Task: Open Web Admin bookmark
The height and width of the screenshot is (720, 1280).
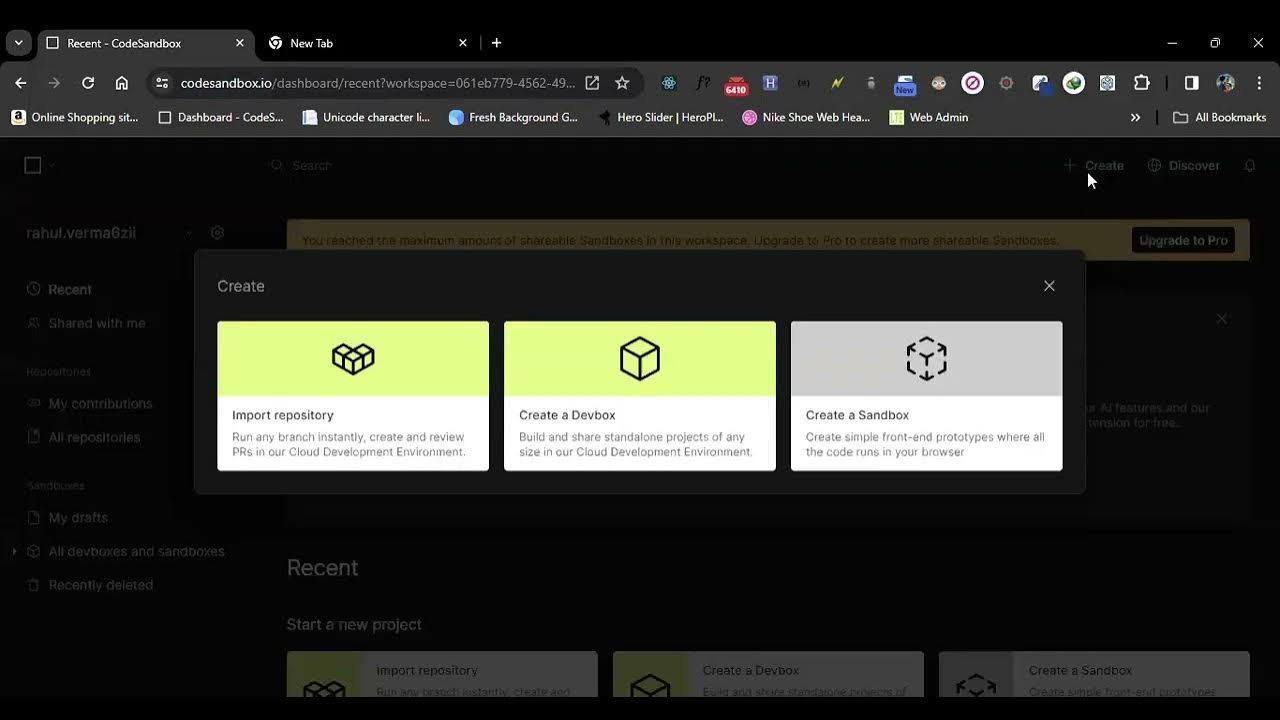Action: tap(929, 117)
